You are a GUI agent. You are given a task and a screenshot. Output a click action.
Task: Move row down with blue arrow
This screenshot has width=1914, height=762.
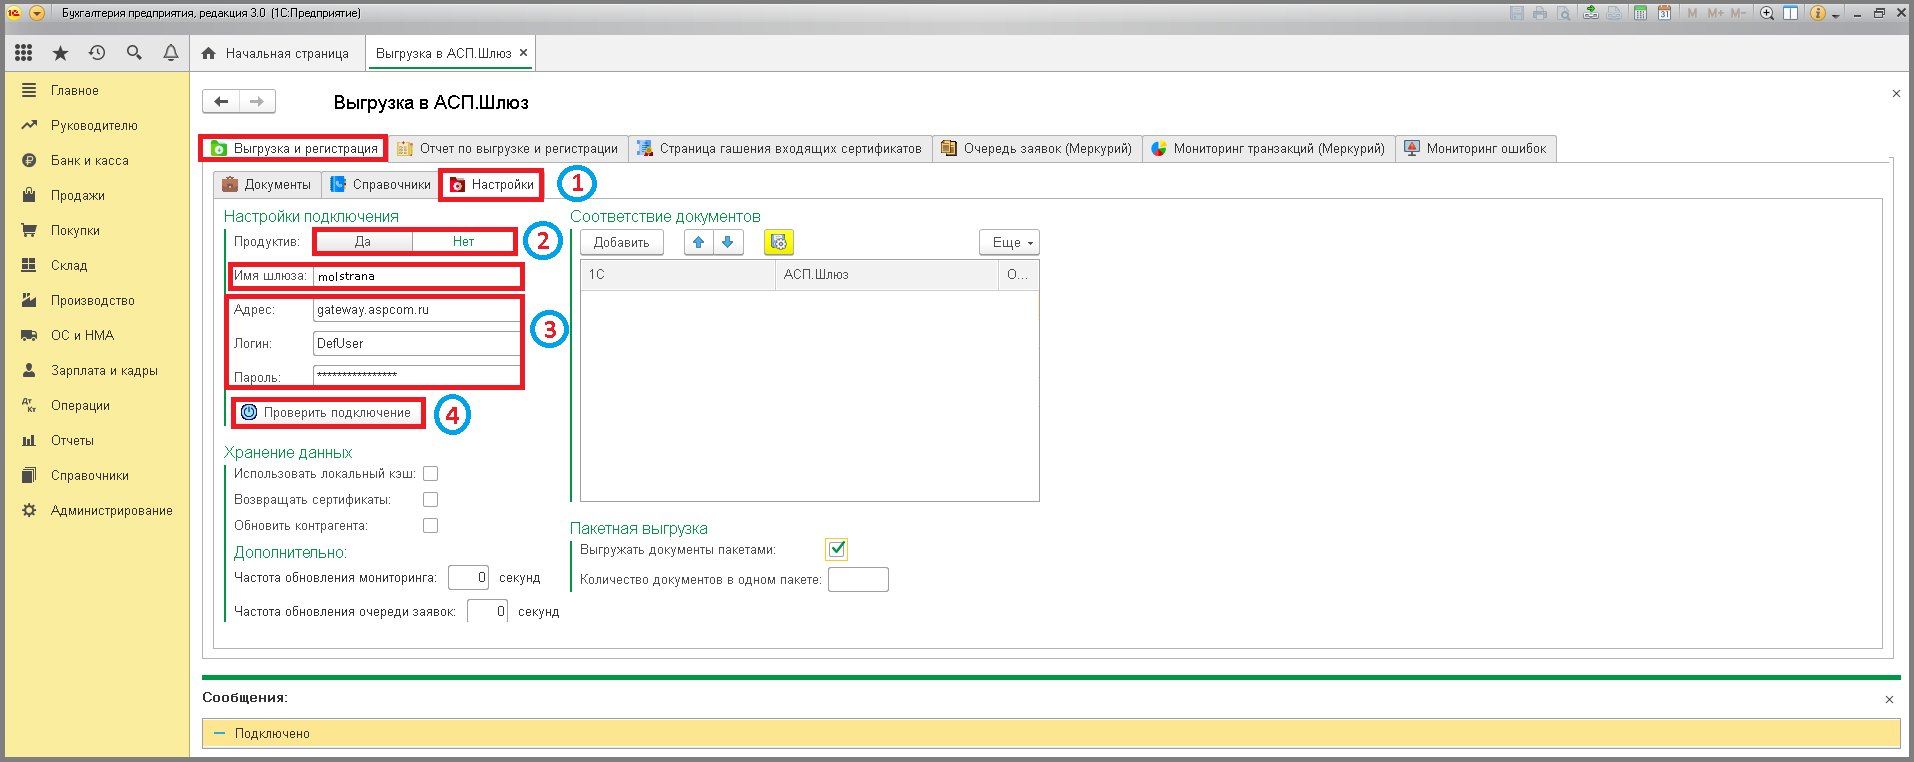[728, 242]
